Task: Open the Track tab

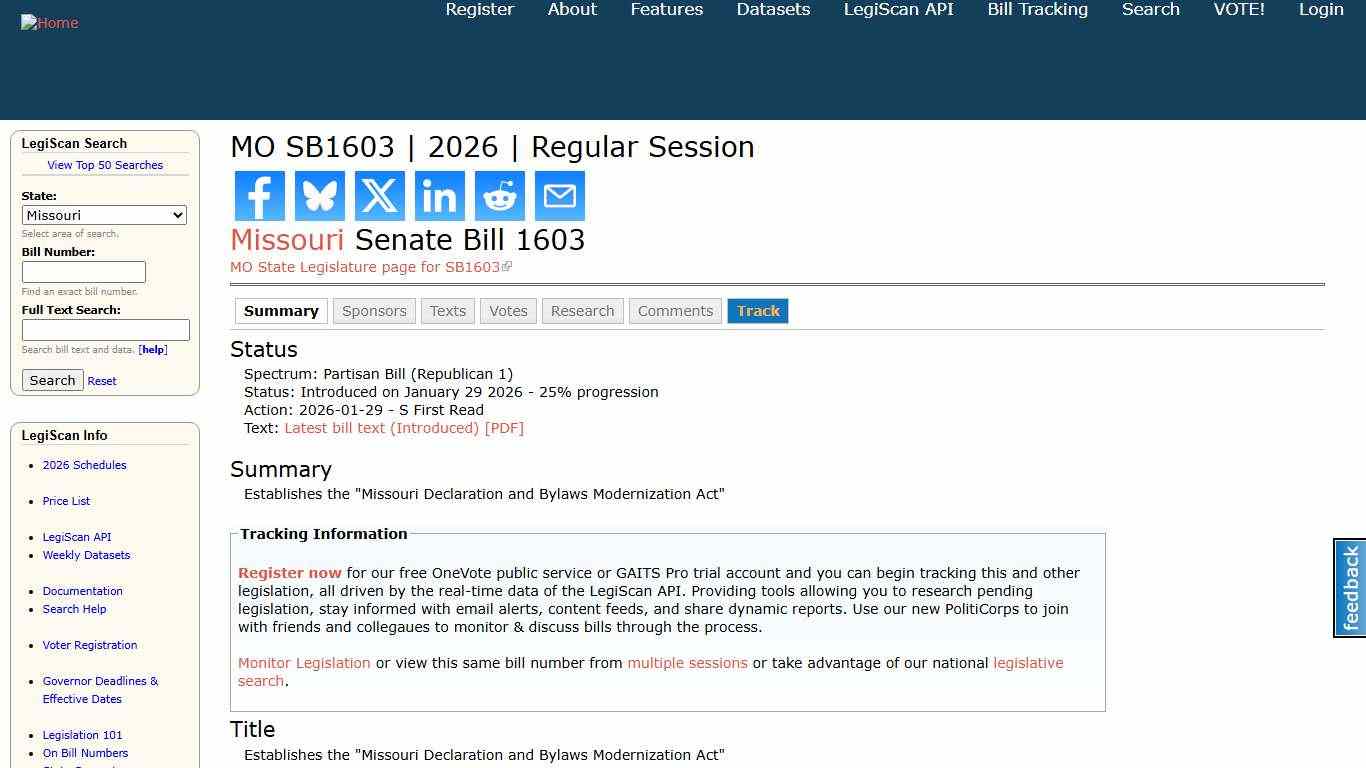Action: 757,311
